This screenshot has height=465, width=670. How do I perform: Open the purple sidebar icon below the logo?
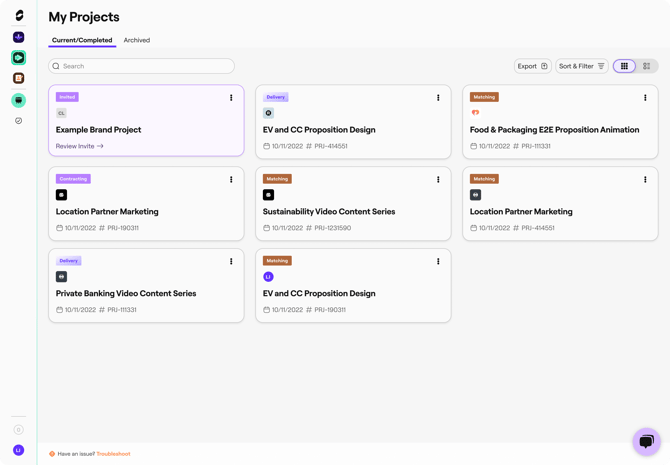18,37
